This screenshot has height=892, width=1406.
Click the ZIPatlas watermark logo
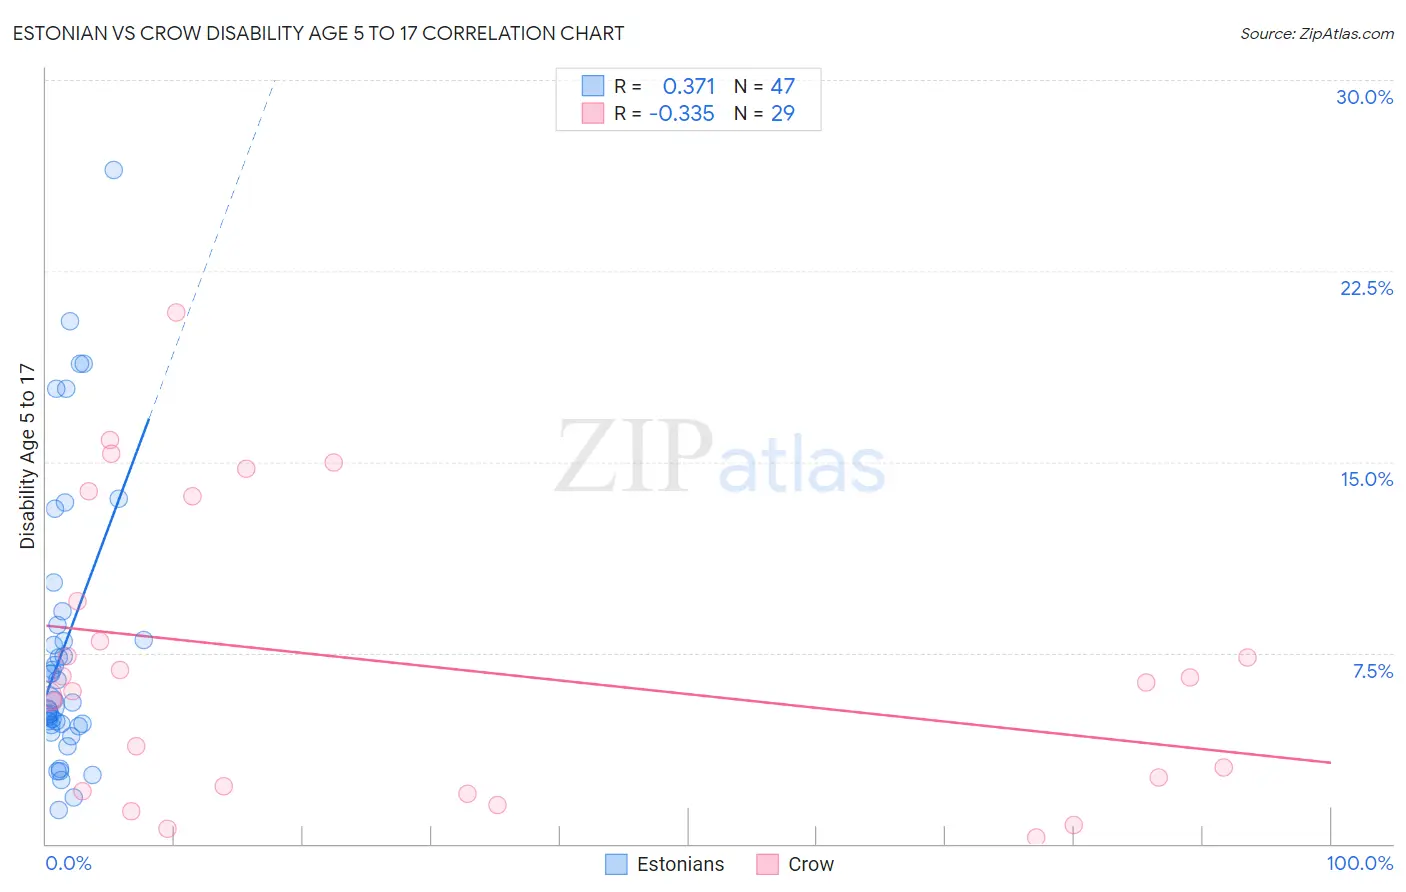[720, 458]
